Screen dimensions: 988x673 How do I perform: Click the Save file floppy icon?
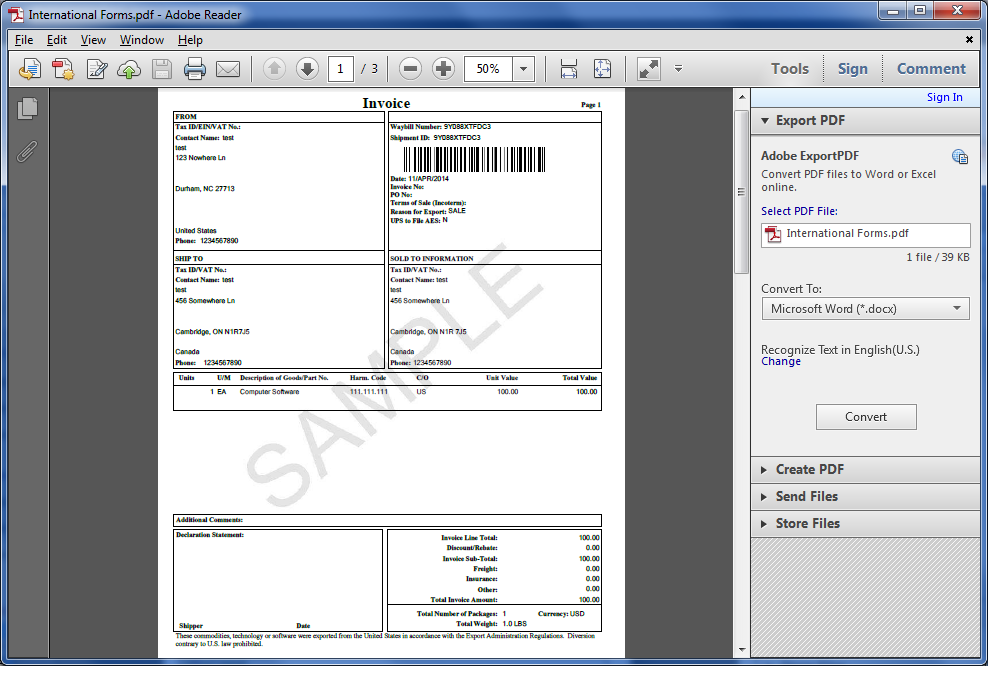point(162,69)
